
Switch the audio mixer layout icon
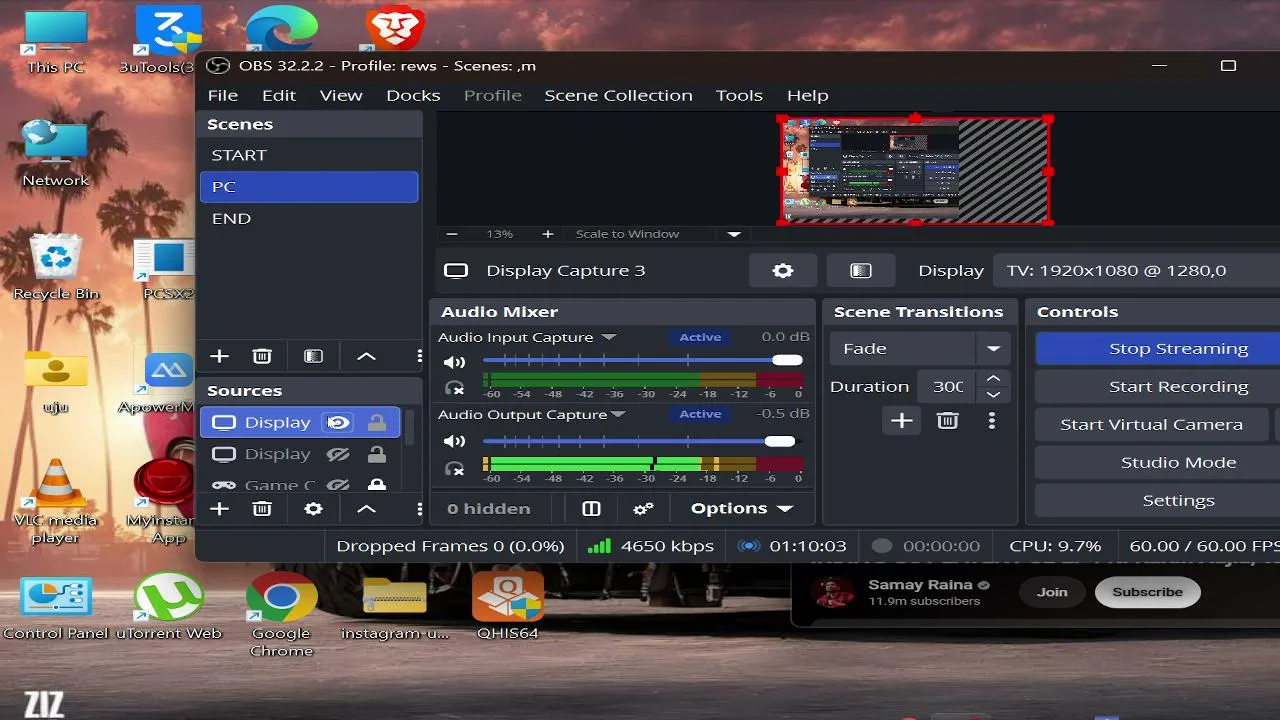[x=591, y=509]
